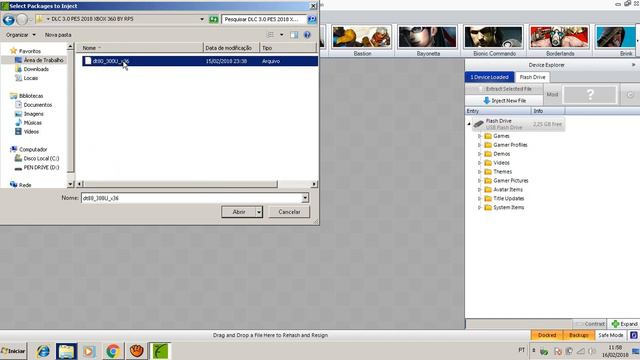Click Extract Selected File button

[504, 89]
